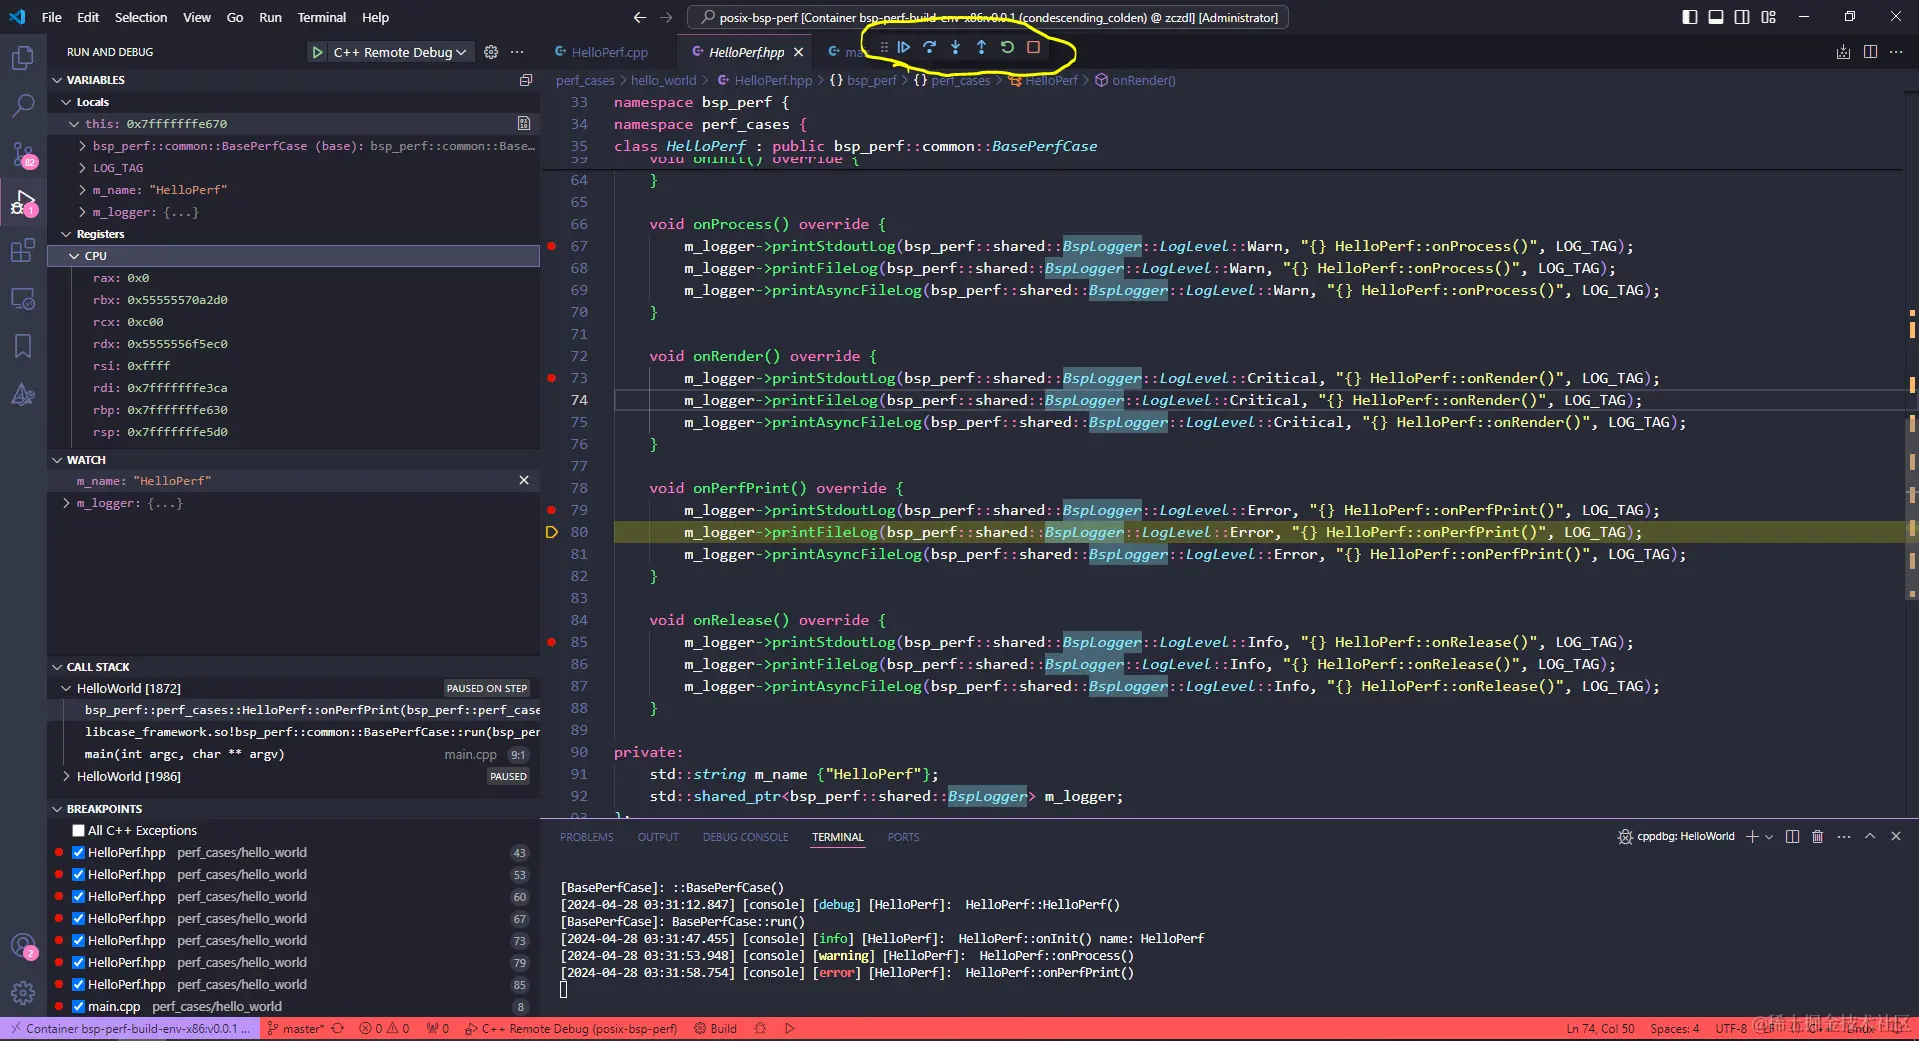The image size is (1919, 1041).
Task: Open the C++ Remote Debug configuration dropdown
Action: point(400,52)
